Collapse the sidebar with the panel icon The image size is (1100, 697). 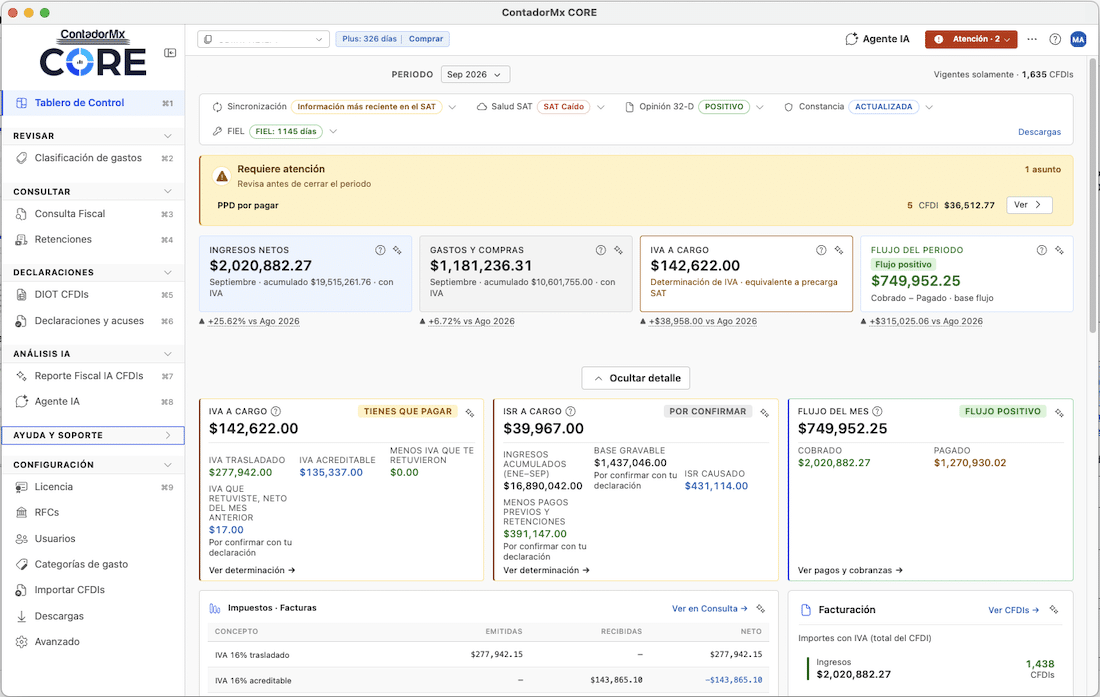pyautogui.click(x=170, y=53)
